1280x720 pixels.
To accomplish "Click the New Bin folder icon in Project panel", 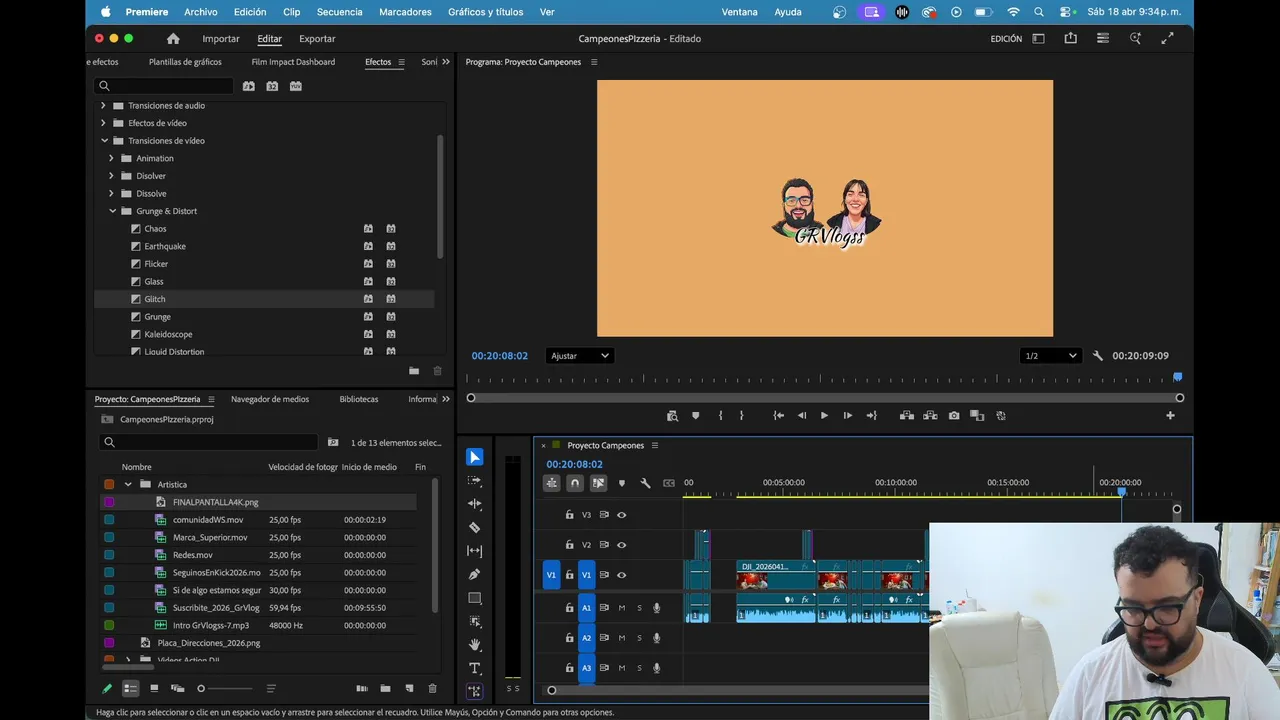I will 385,688.
